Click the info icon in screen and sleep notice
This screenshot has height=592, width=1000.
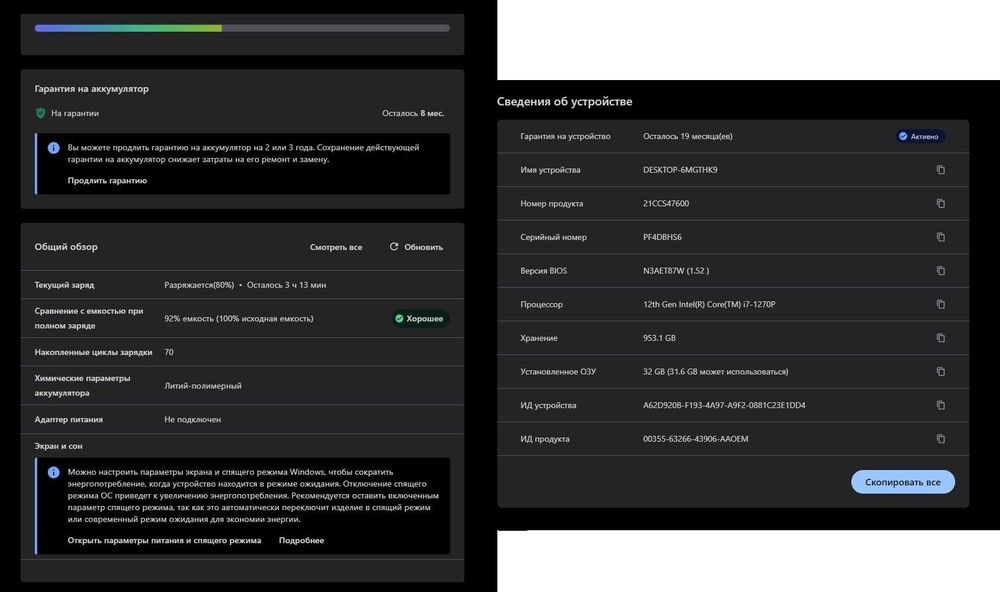(54, 472)
